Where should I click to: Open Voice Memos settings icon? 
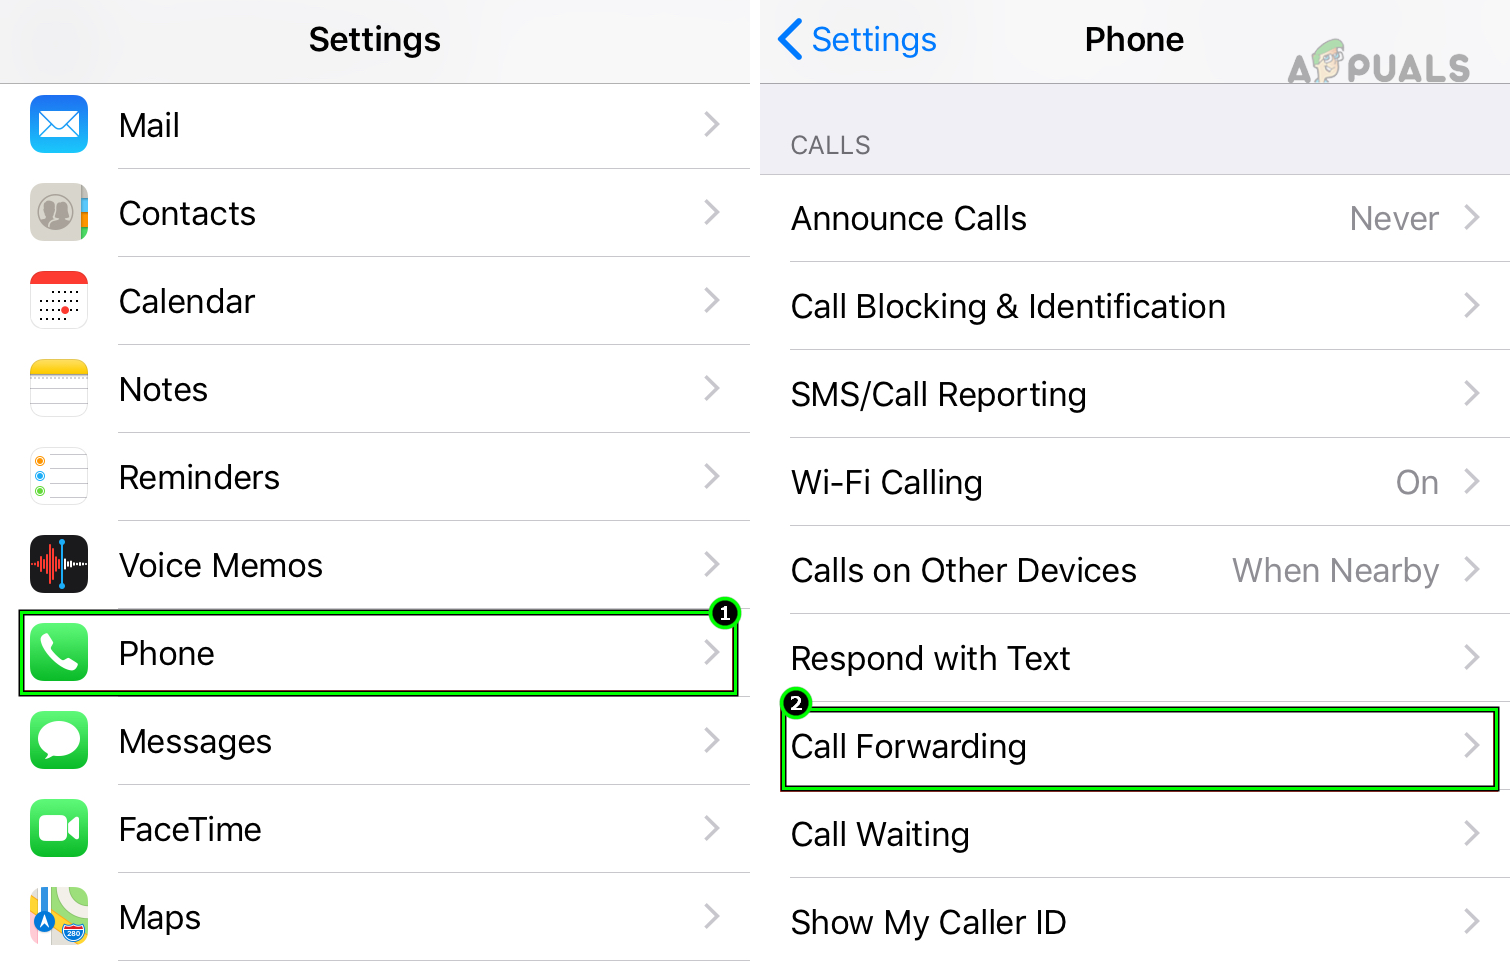coord(59,565)
